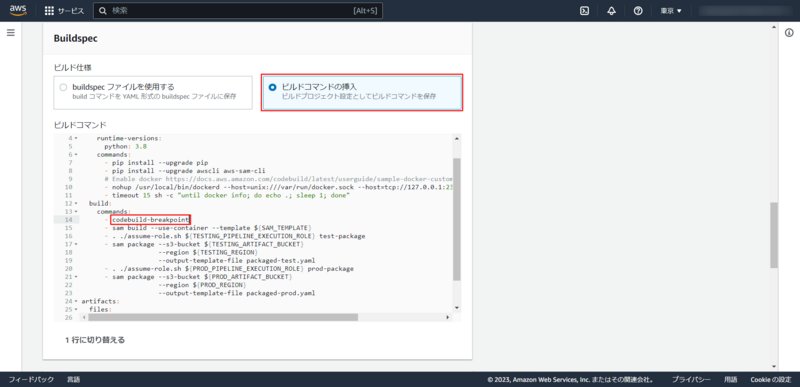Open 言語 language selector in footer
Image resolution: width=800 pixels, height=387 pixels.
pos(73,379)
